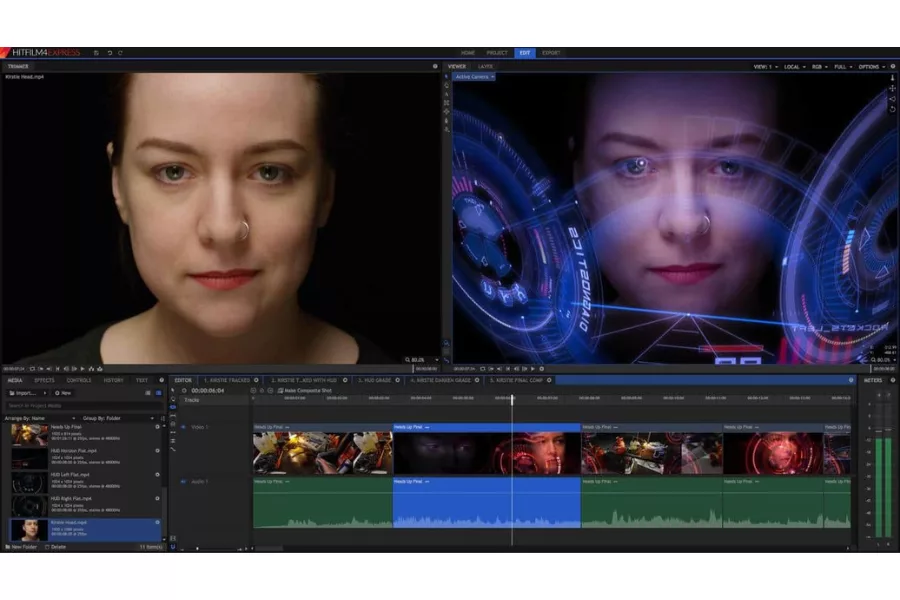Screen dimensions: 900x600
Task: Mute the Audio 1 track
Action: tap(183, 482)
